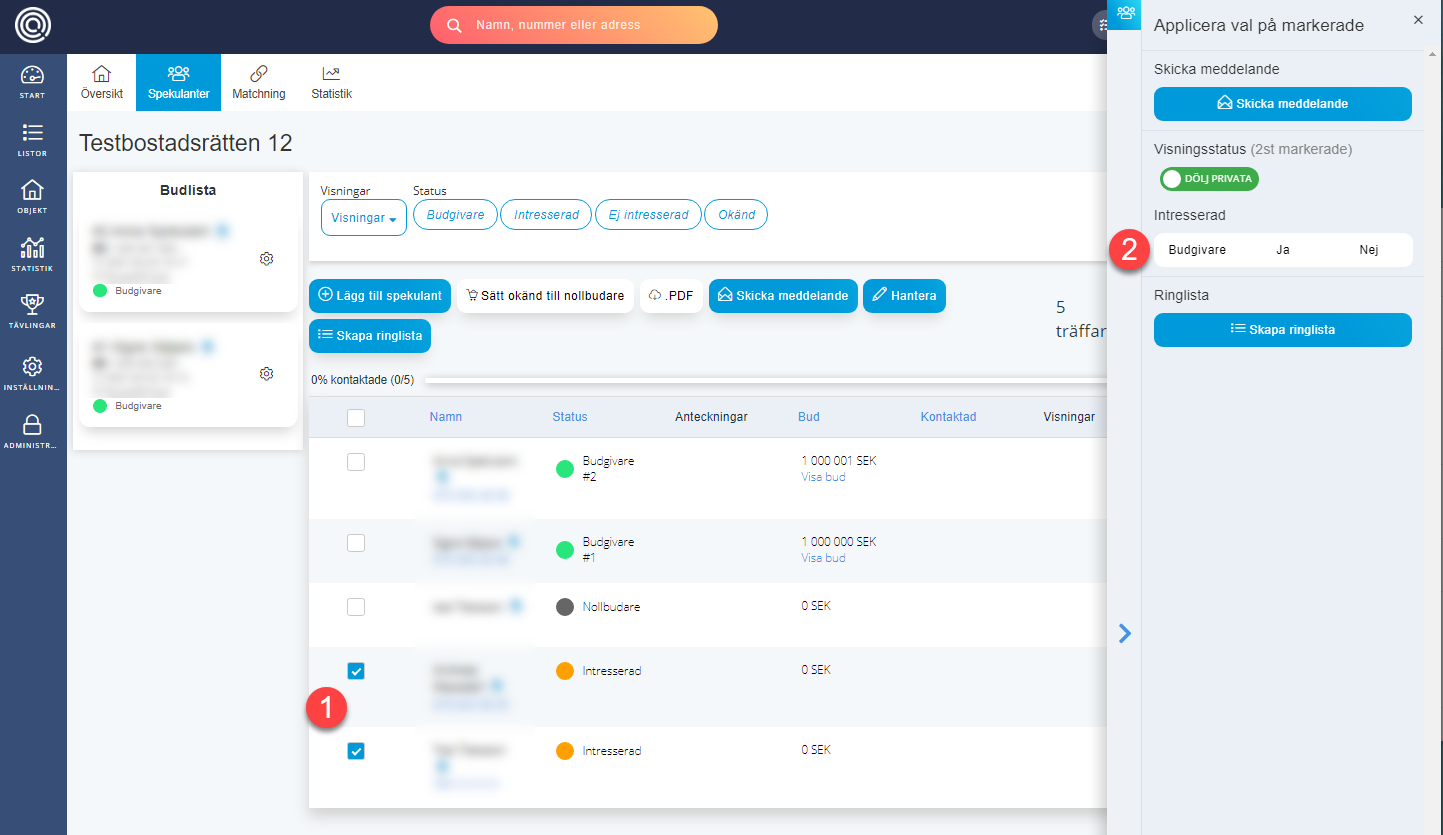Open Statistik in the left sidebar
The image size is (1443, 835).
[x=32, y=254]
